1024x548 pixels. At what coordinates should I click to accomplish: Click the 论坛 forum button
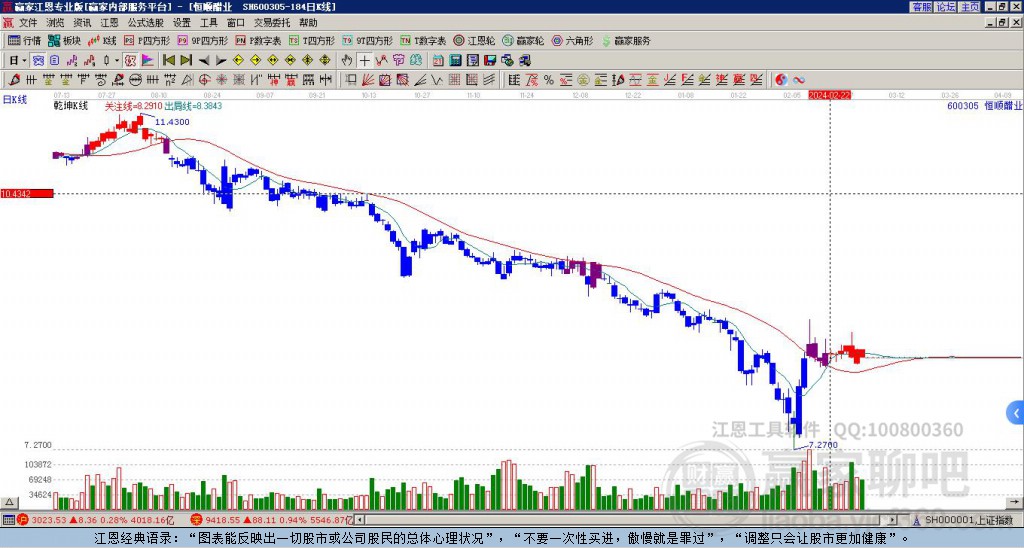pos(946,7)
